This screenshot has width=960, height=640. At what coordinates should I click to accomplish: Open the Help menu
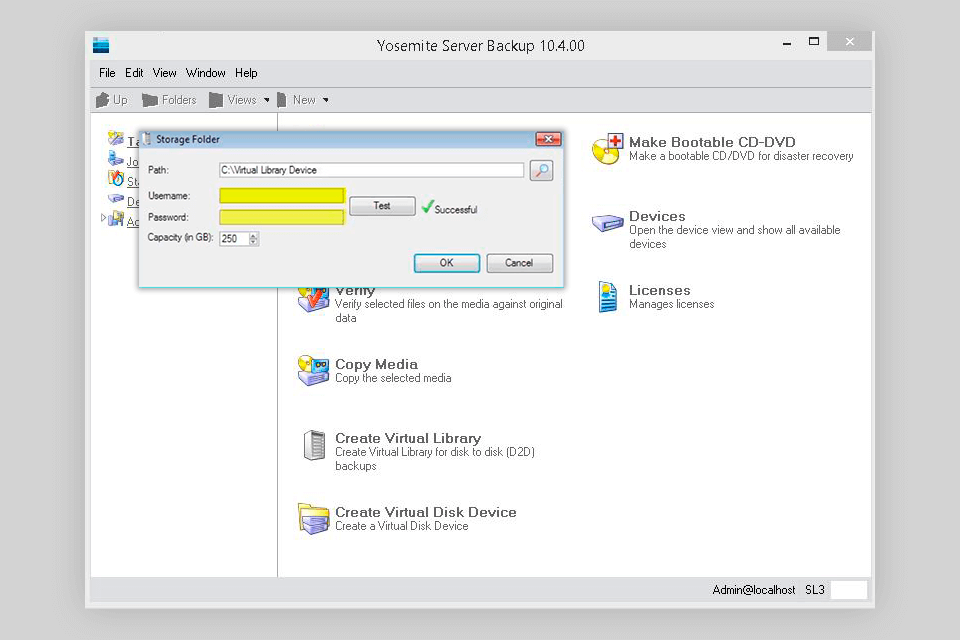click(x=246, y=73)
